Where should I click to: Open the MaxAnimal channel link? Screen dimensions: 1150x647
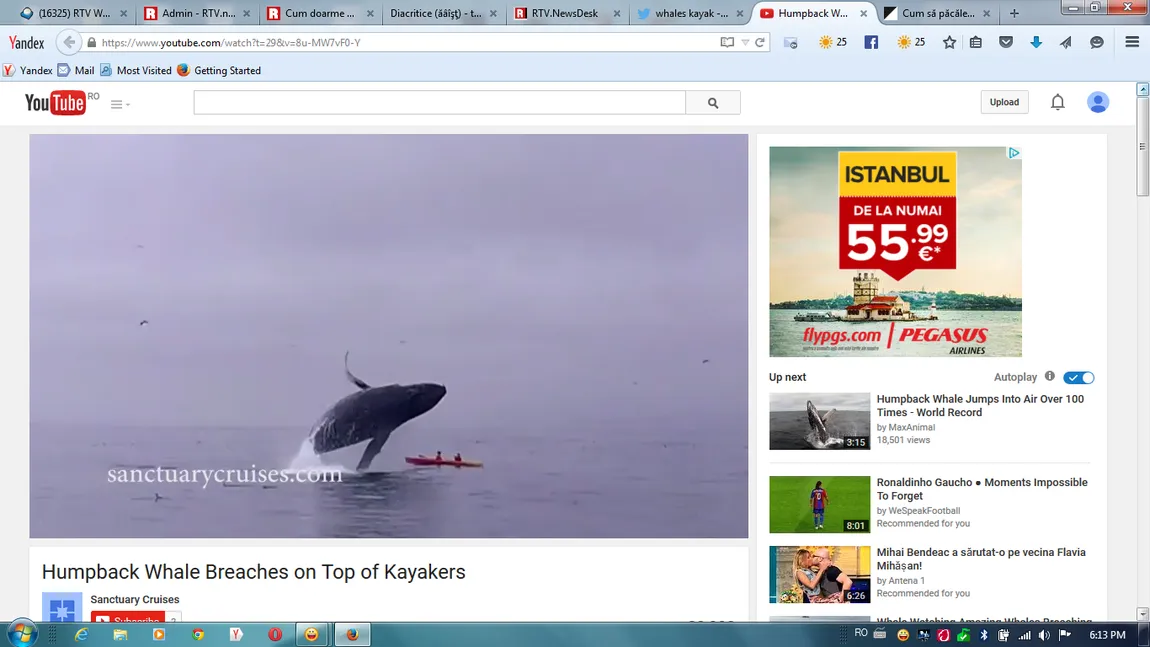coord(912,427)
